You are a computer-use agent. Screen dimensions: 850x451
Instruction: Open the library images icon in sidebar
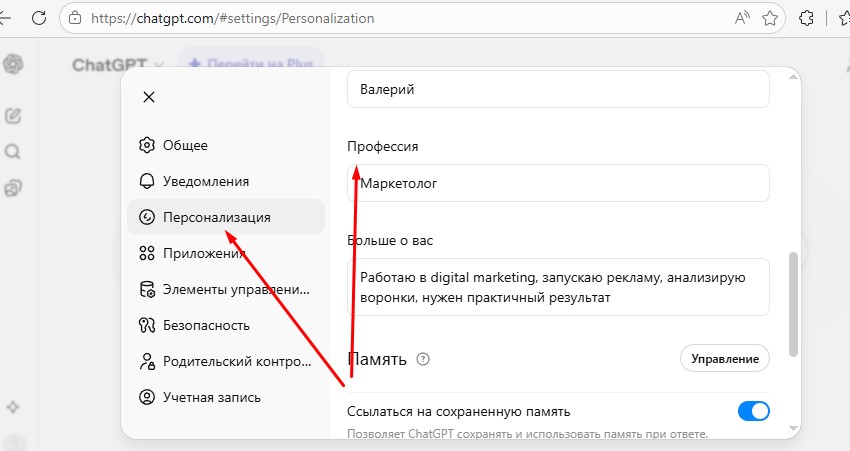pos(13,188)
